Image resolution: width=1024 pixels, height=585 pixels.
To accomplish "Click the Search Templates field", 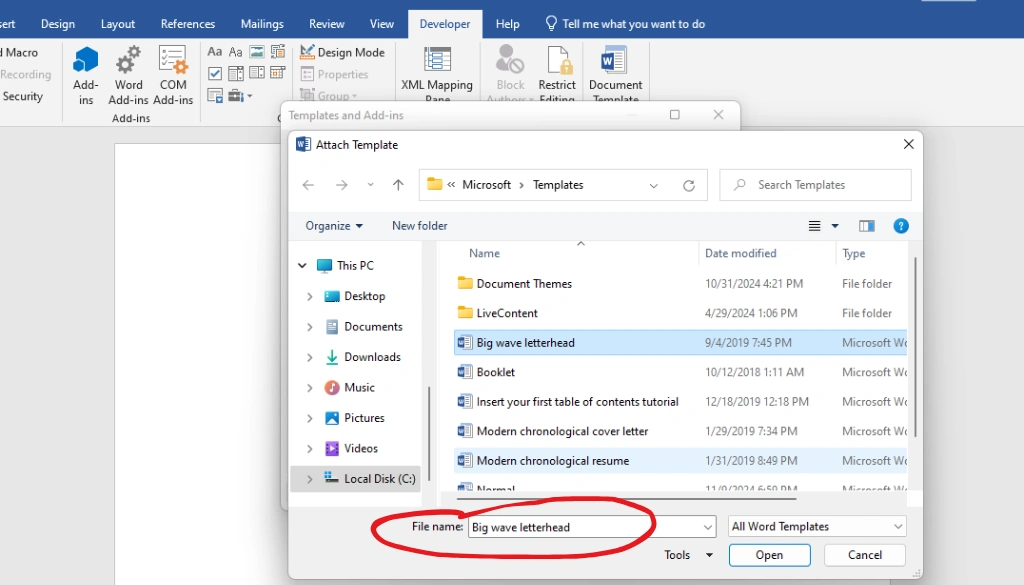I will (x=815, y=185).
